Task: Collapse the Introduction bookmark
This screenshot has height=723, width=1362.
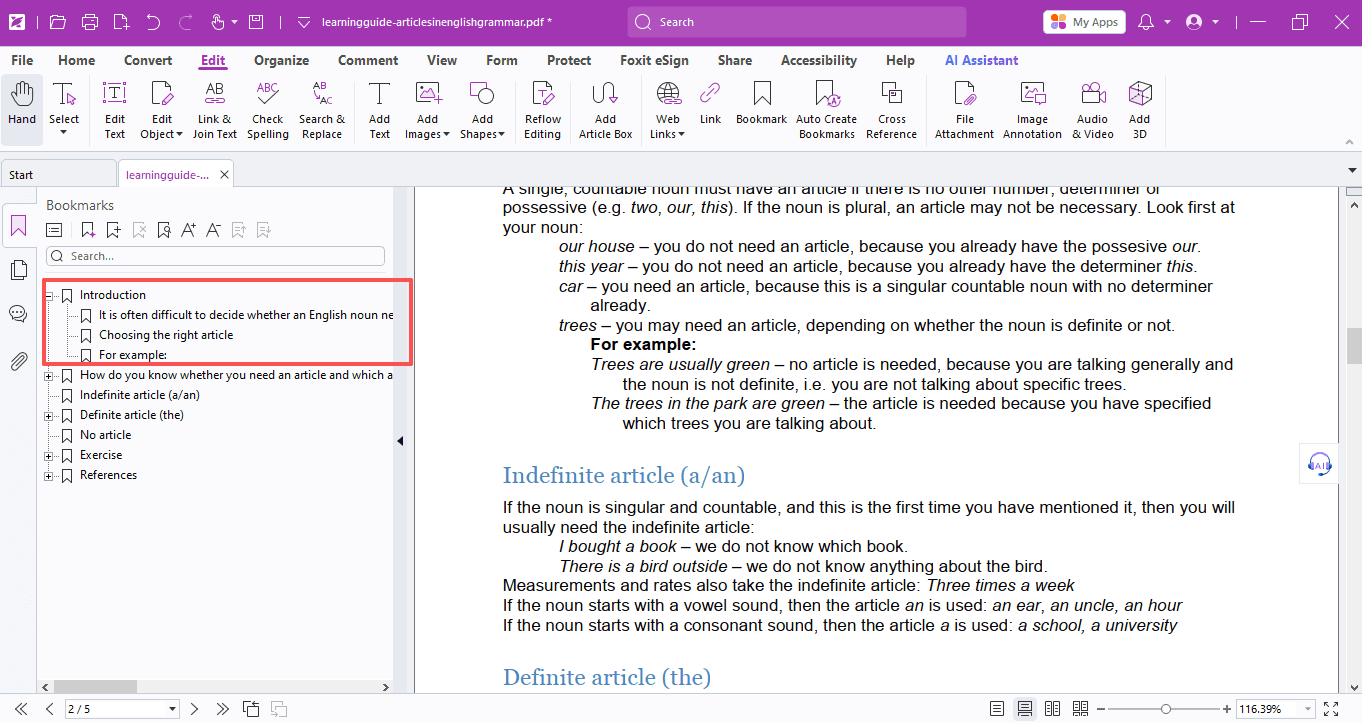Action: [x=49, y=295]
